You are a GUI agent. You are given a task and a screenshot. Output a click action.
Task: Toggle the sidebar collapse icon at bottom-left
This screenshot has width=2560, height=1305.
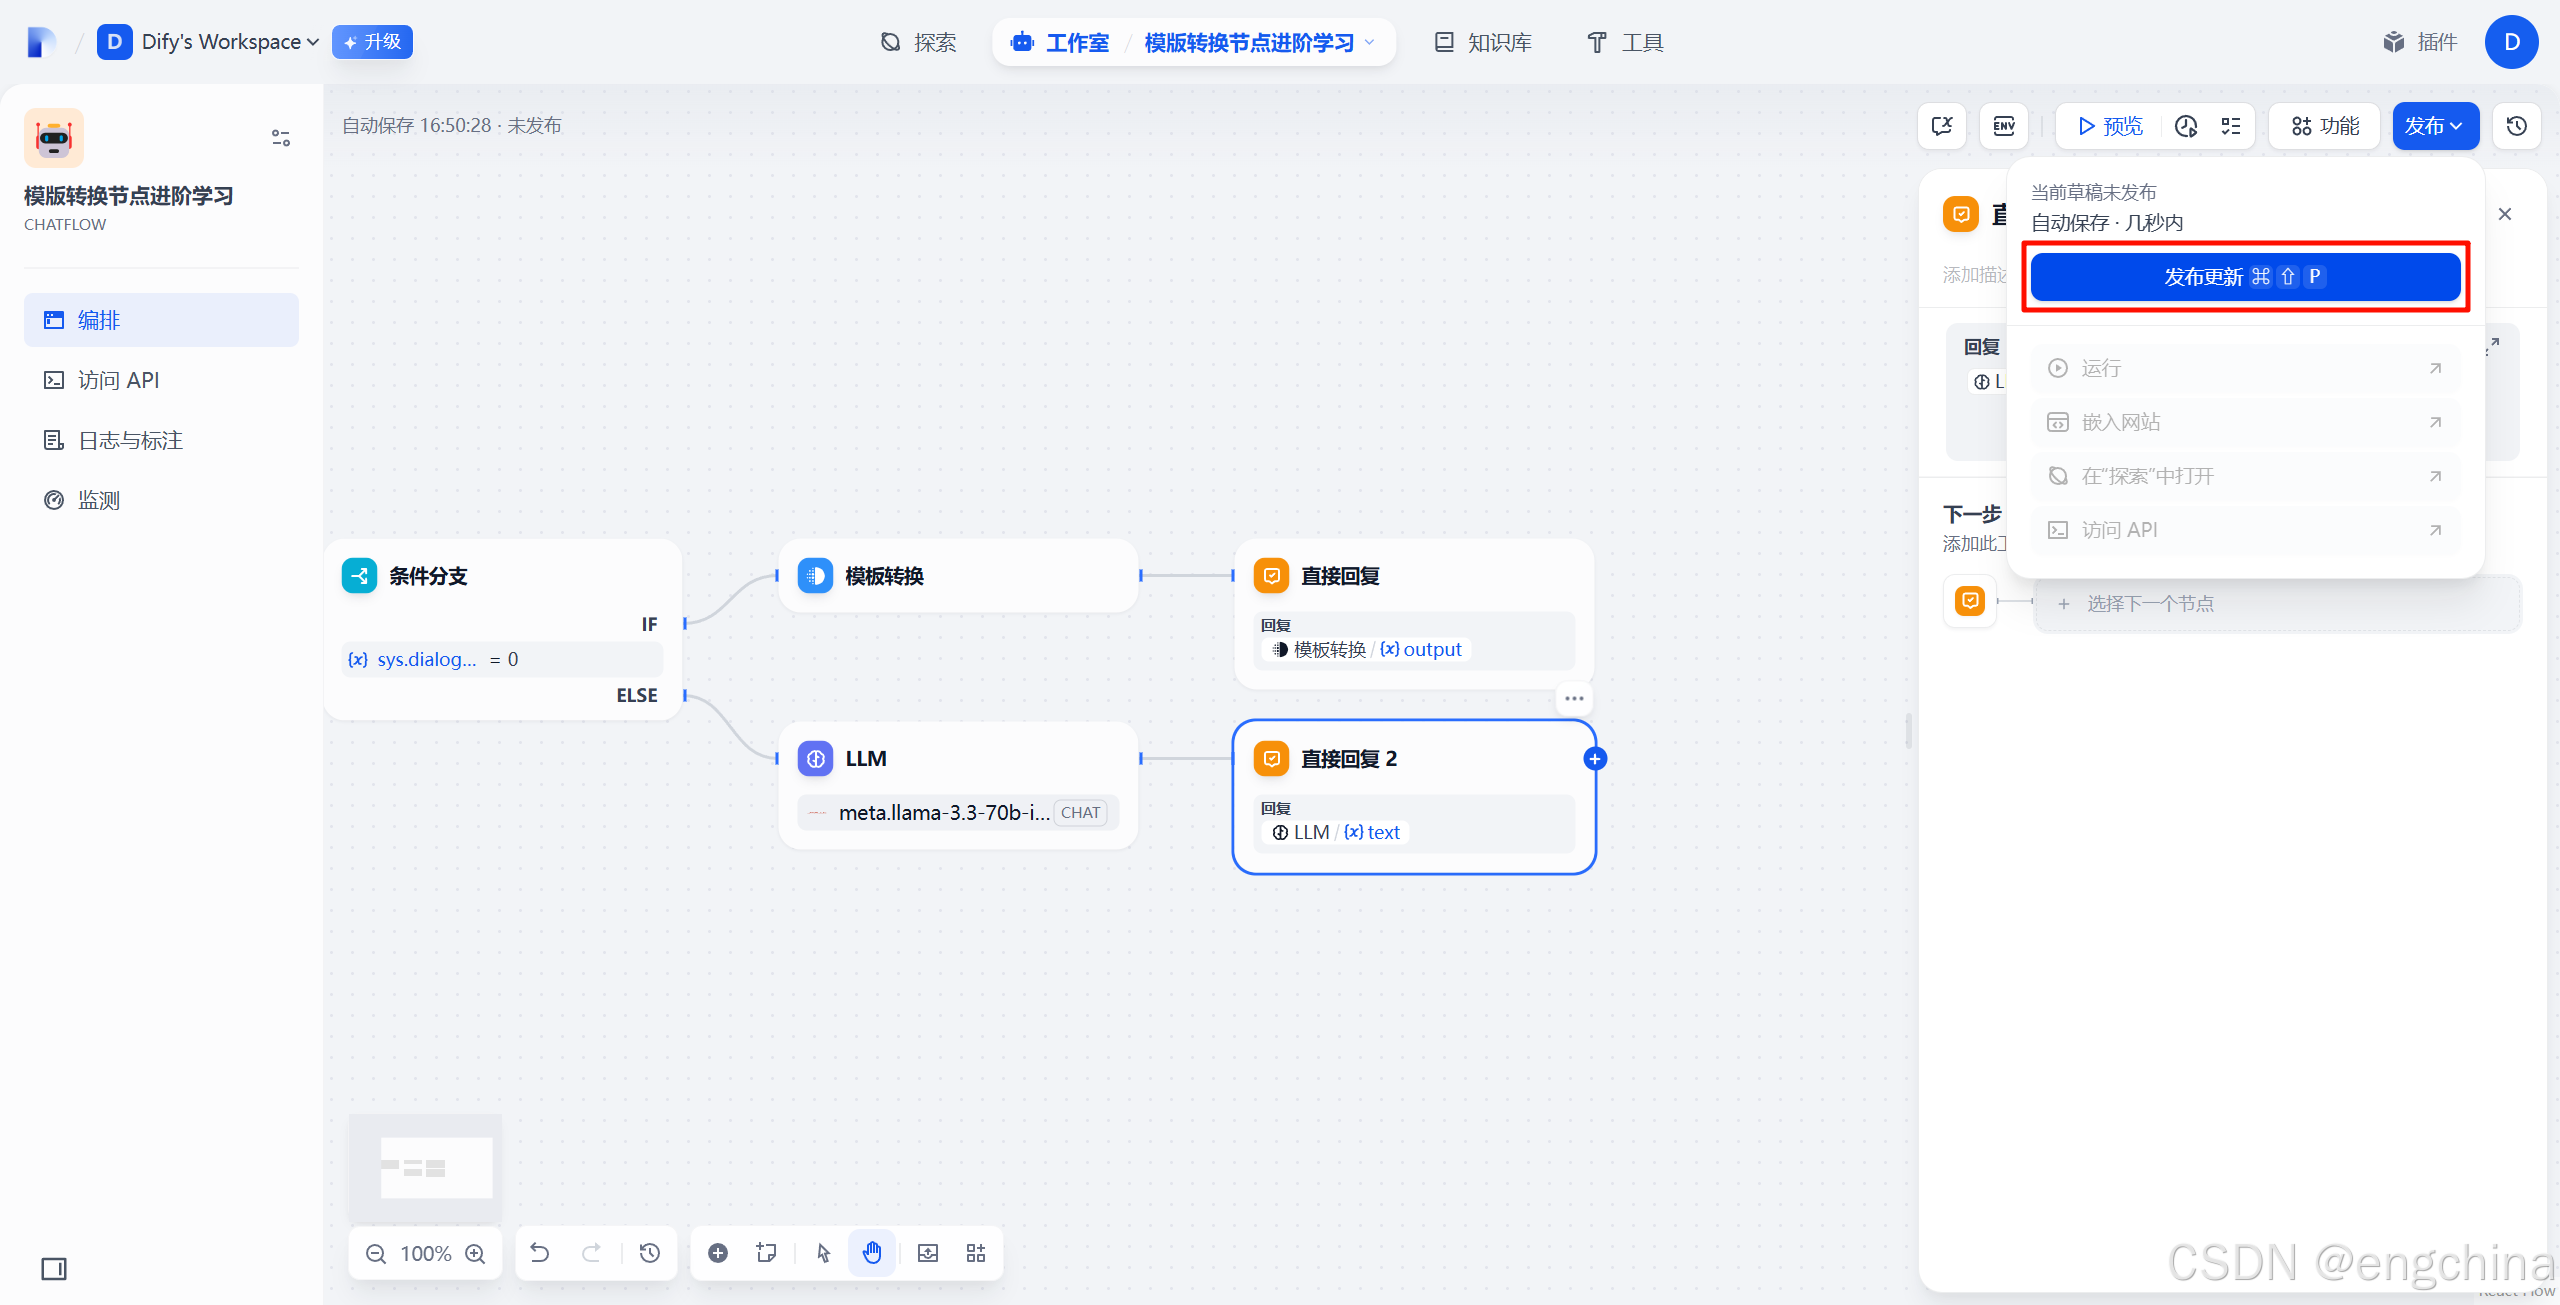point(54,1269)
